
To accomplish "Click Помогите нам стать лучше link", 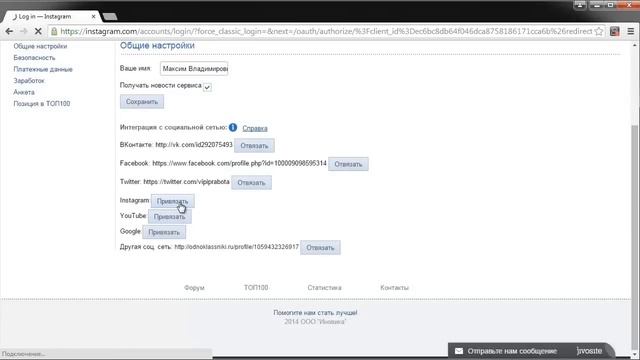I will [315, 313].
